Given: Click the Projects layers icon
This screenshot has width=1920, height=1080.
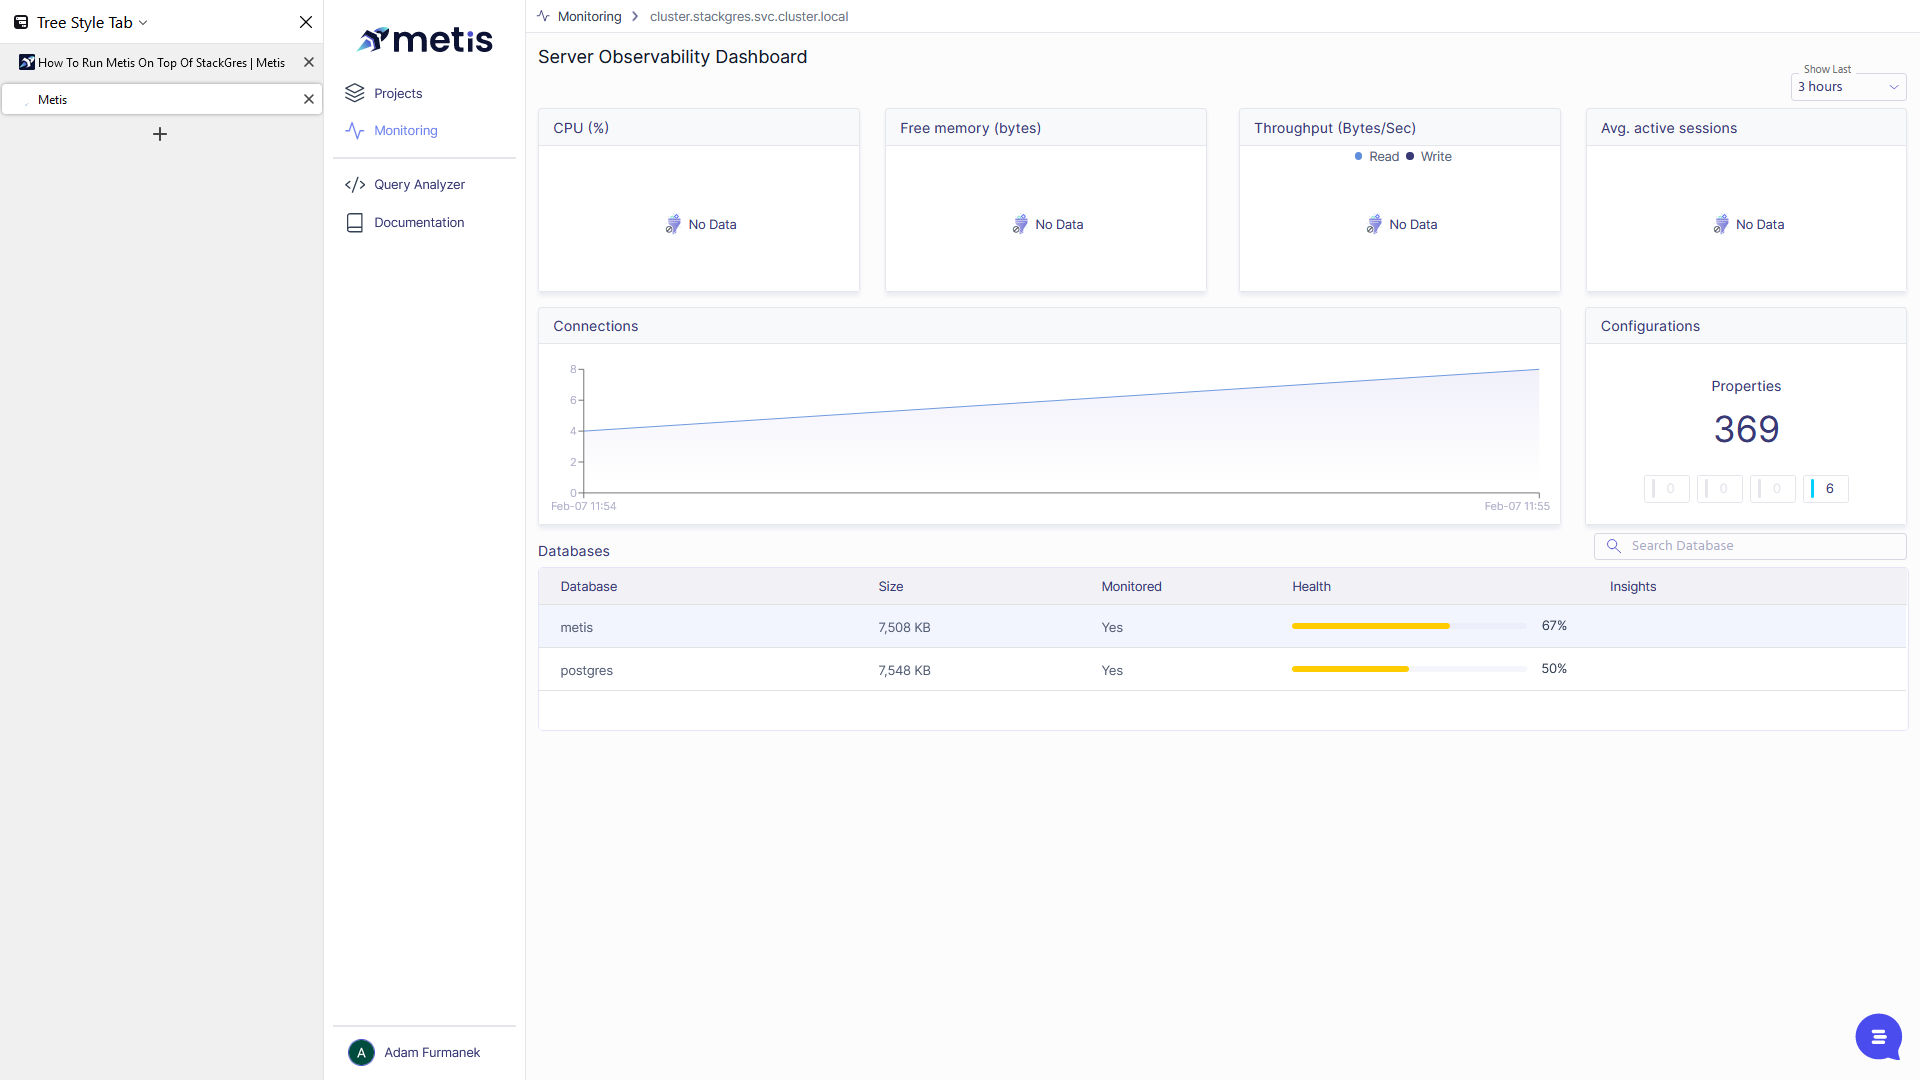Looking at the screenshot, I should pos(354,93).
